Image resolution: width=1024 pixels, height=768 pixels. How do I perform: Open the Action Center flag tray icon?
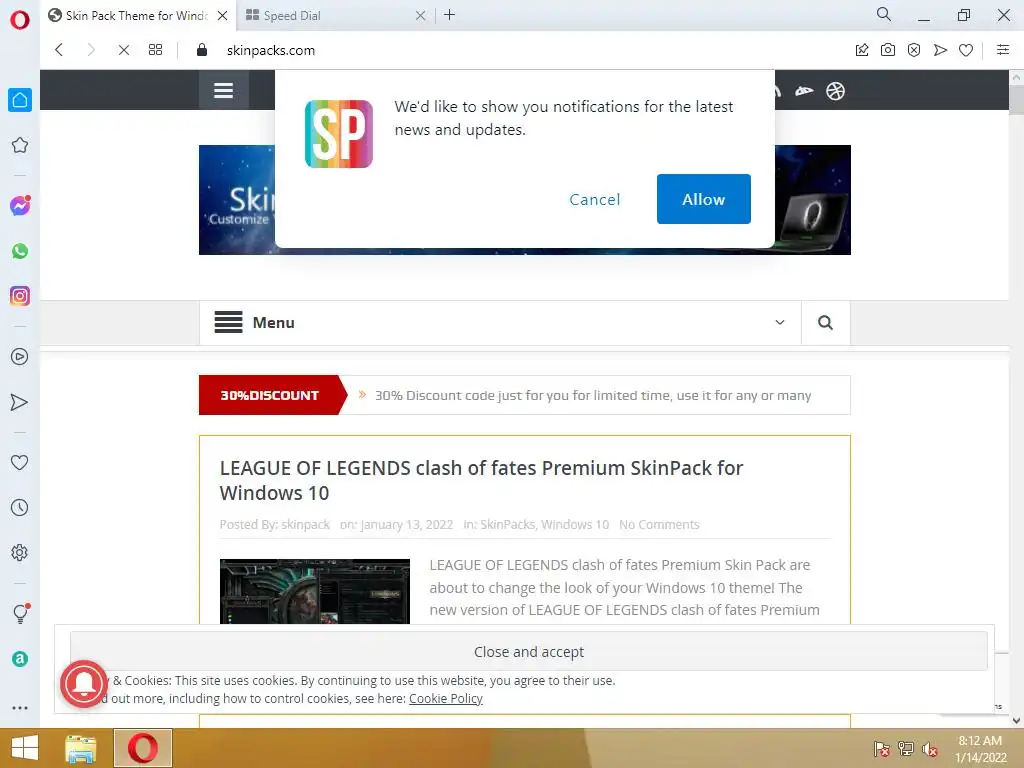(882, 749)
